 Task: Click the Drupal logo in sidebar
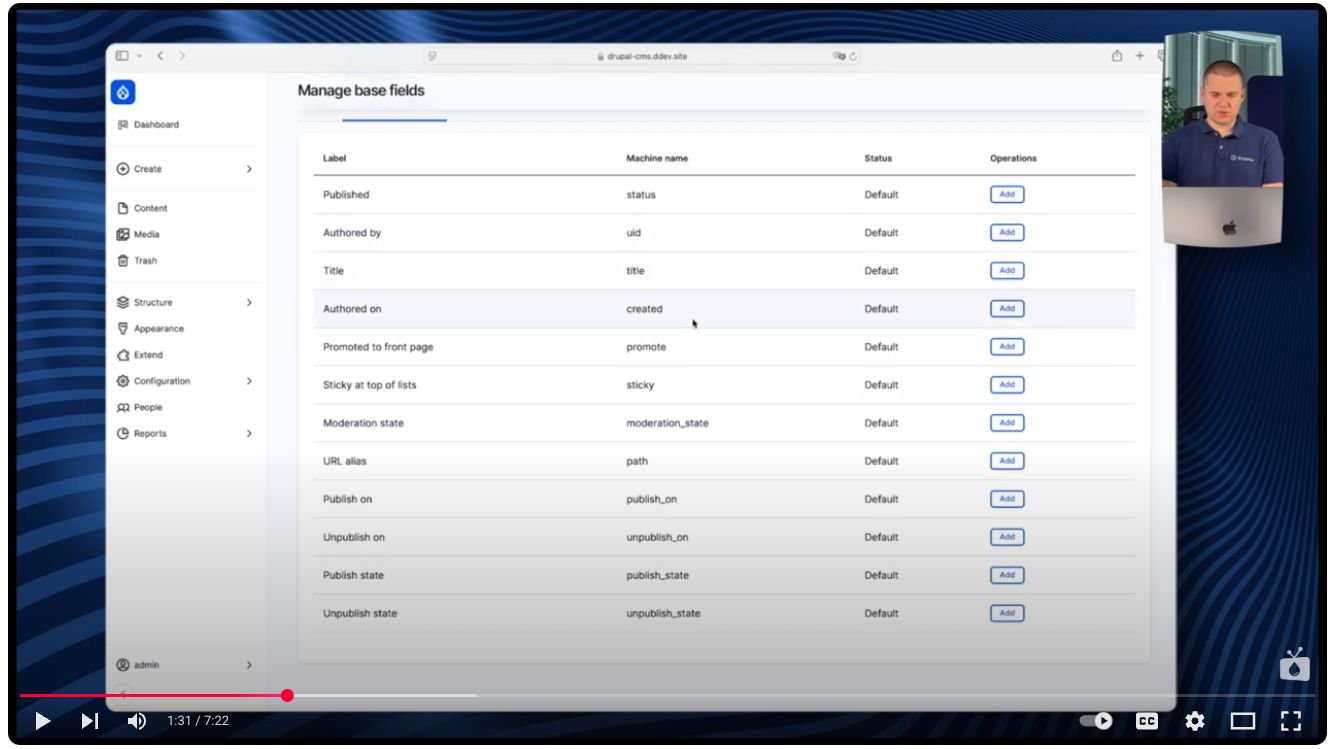tap(123, 92)
